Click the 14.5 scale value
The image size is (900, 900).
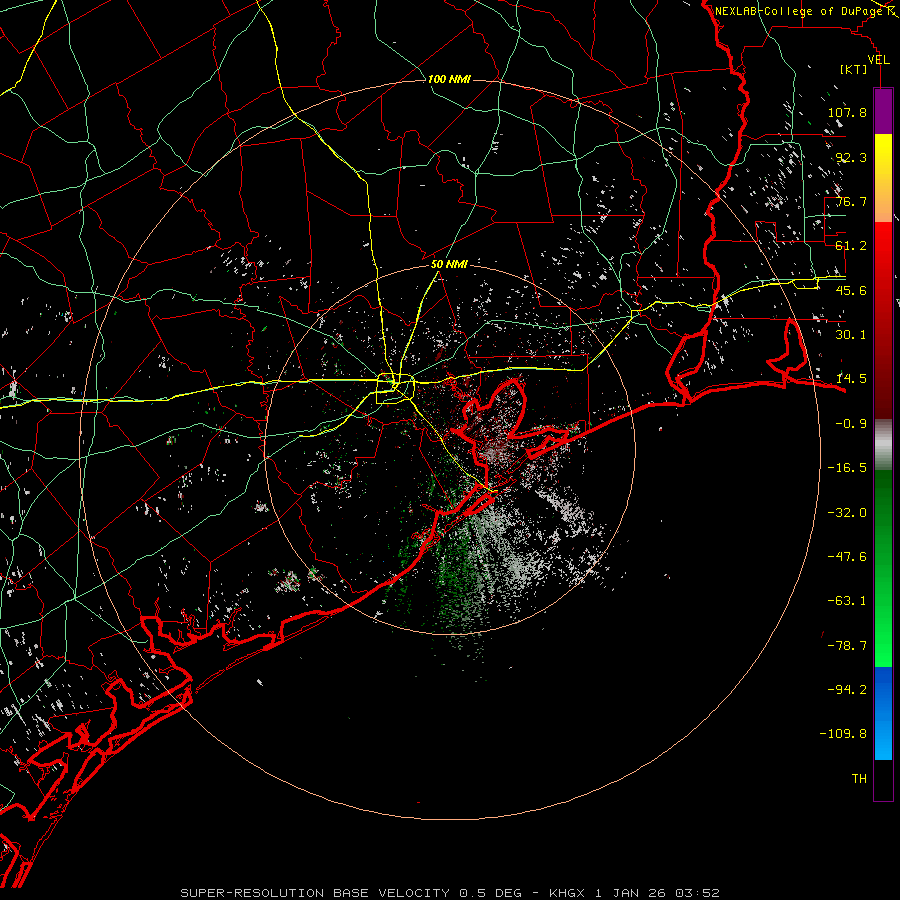pos(851,379)
